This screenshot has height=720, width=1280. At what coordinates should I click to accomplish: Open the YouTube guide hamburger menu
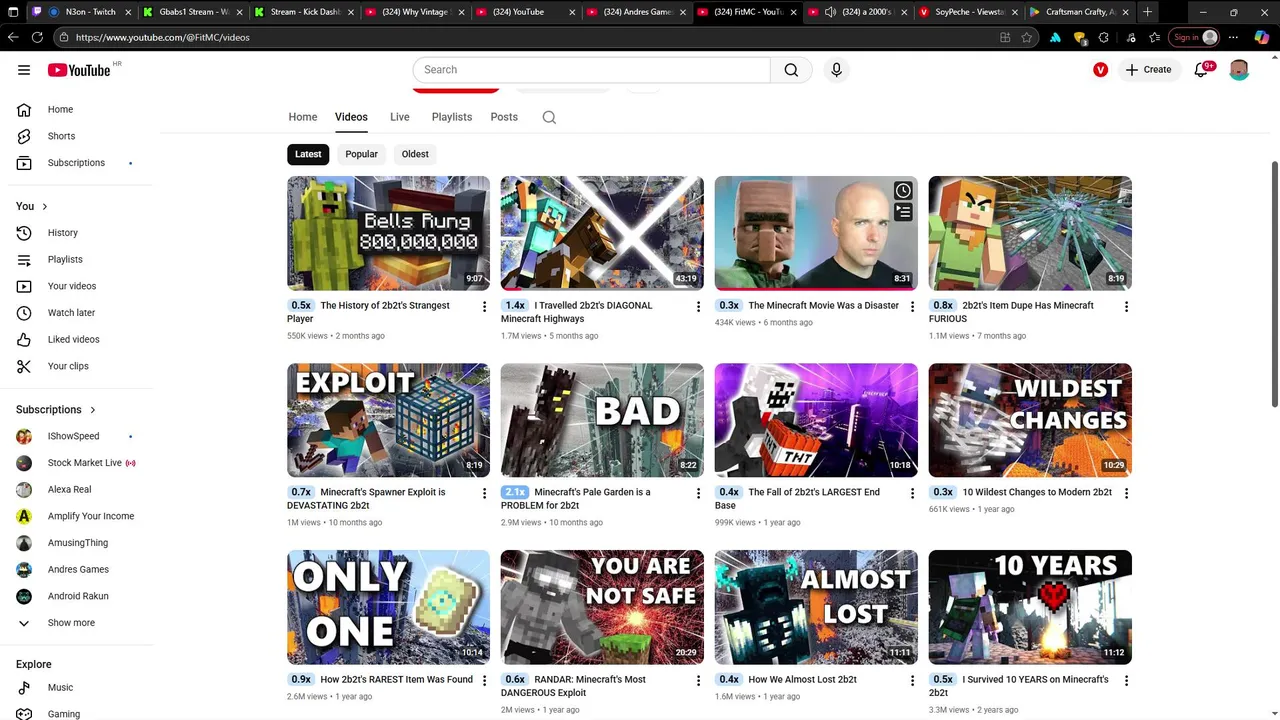pos(24,70)
